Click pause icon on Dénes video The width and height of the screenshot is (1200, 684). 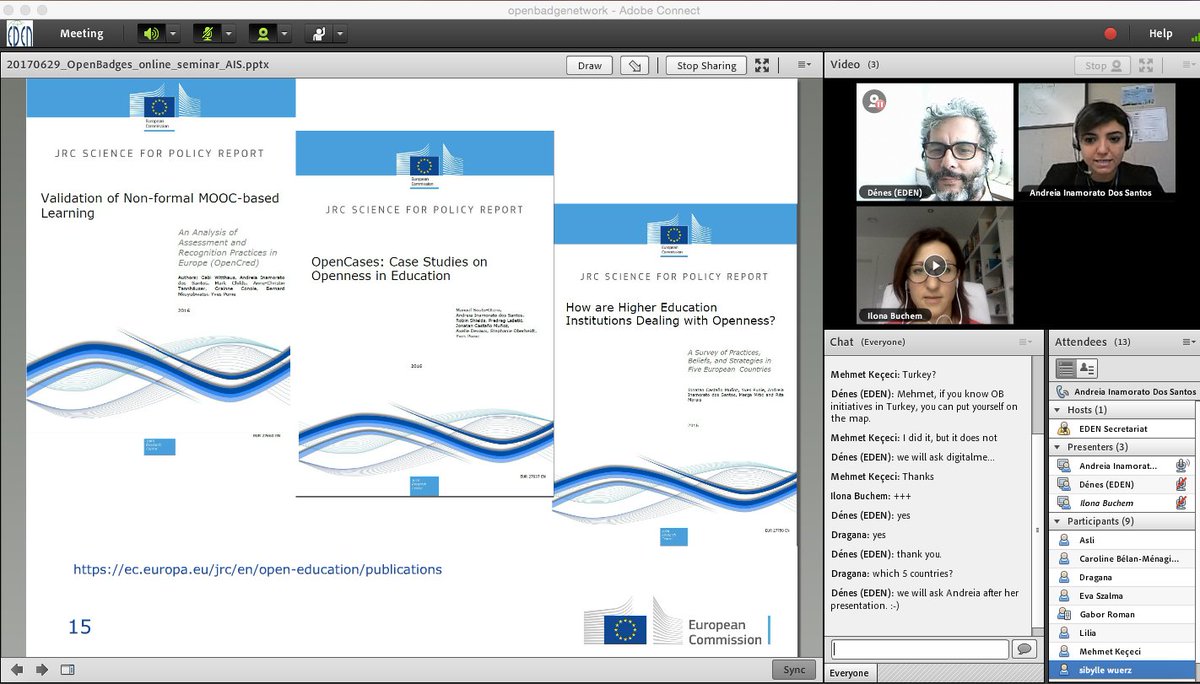click(x=875, y=100)
